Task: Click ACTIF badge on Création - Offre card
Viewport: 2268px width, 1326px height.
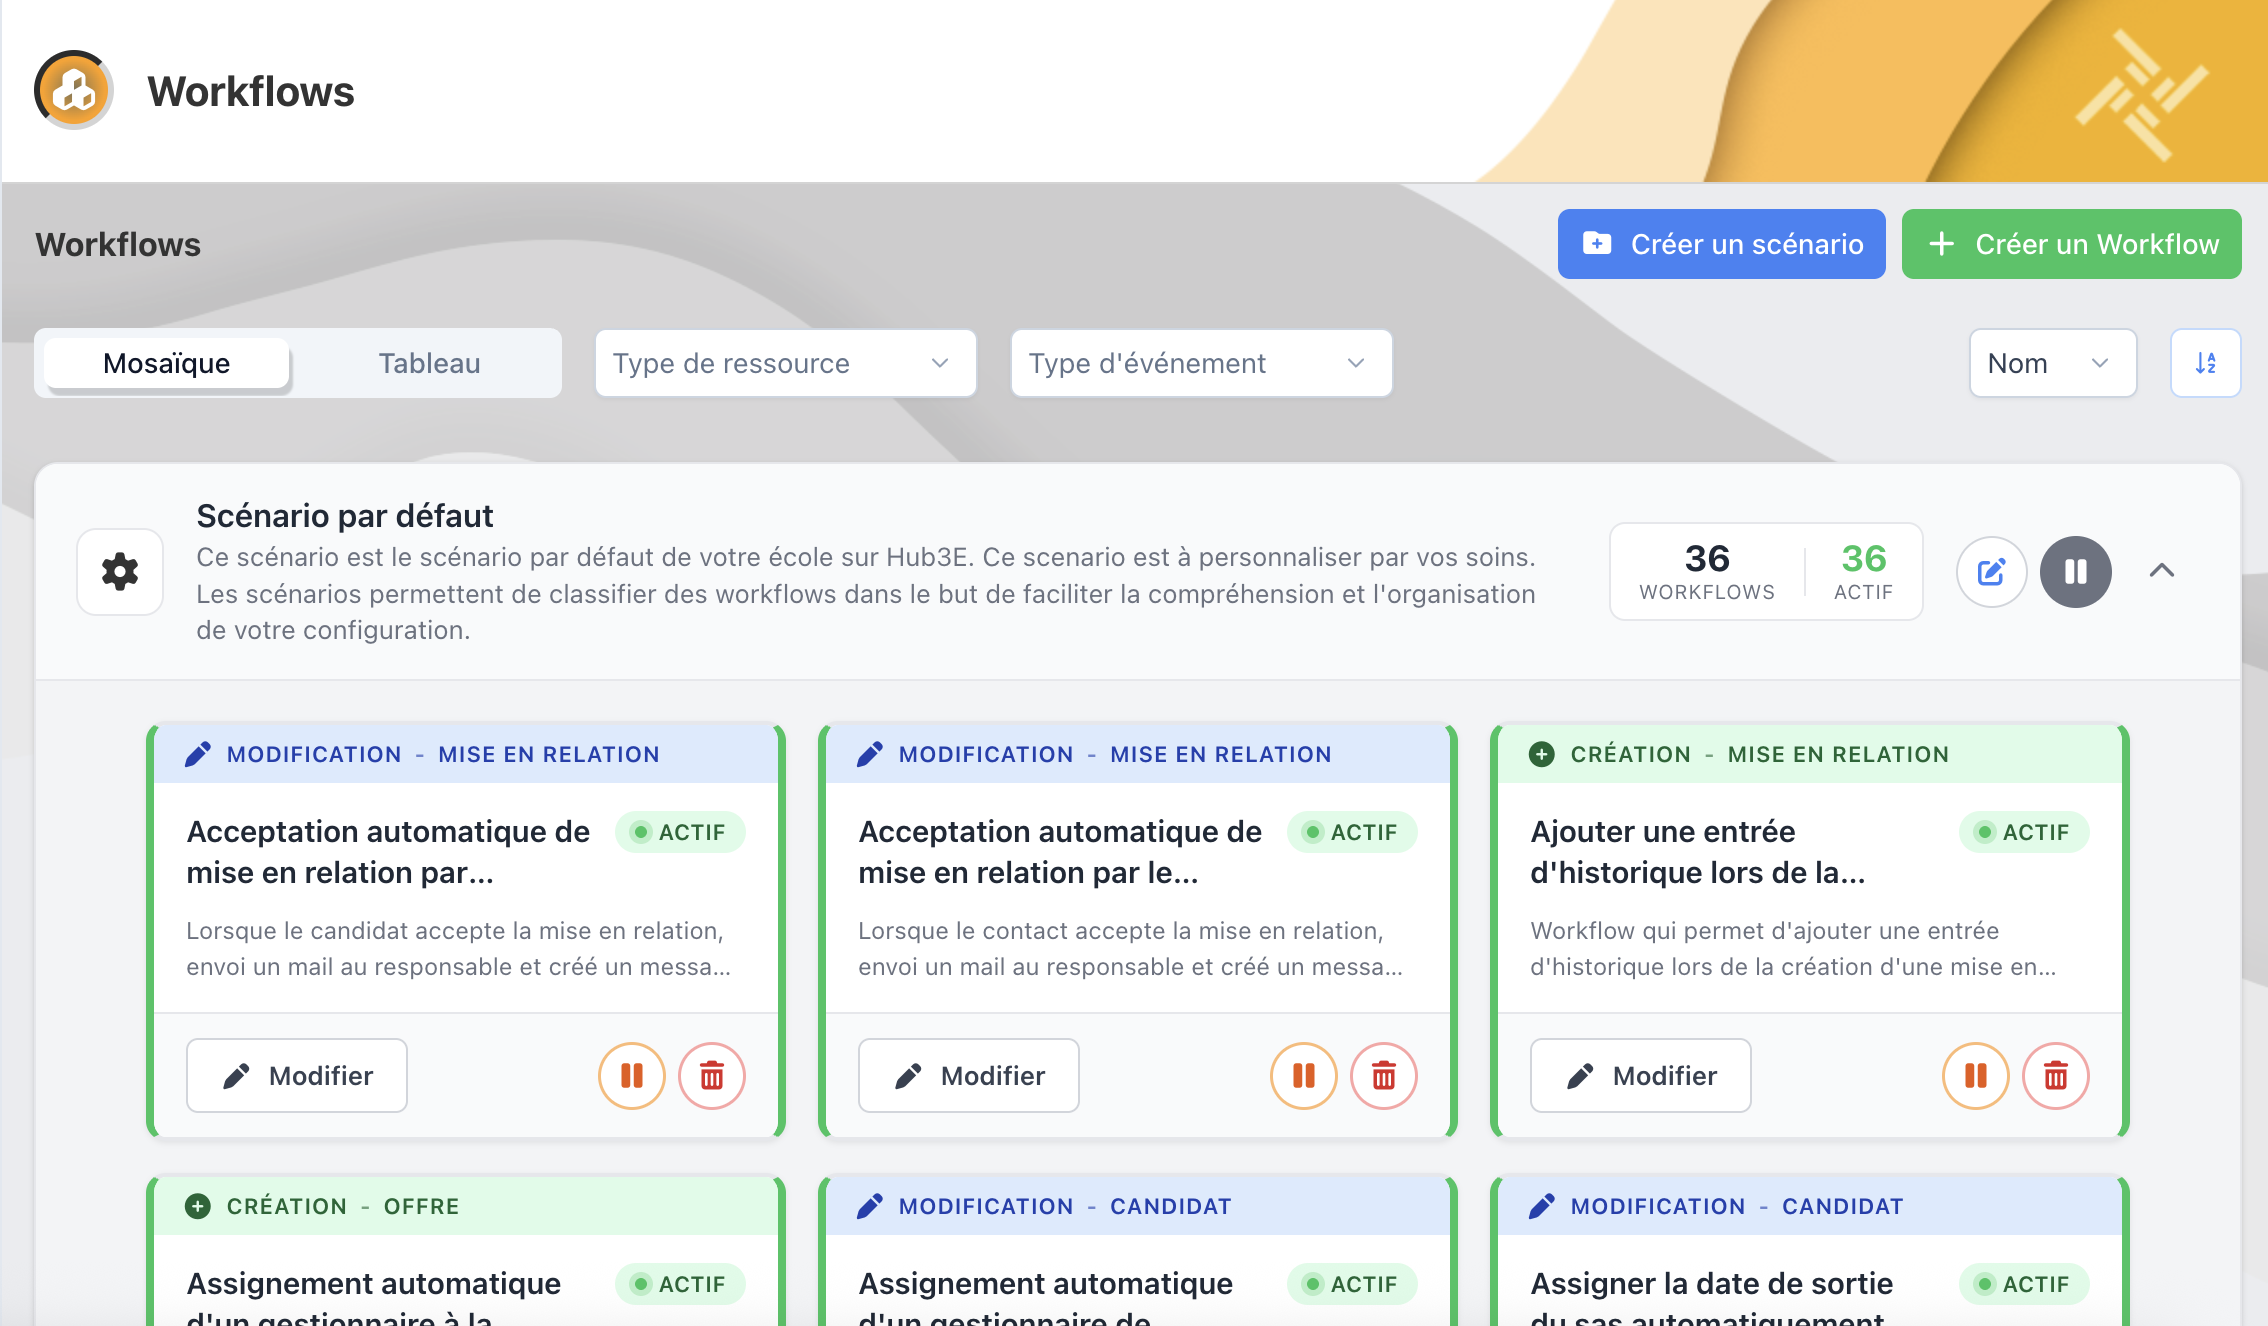Action: 680,1284
